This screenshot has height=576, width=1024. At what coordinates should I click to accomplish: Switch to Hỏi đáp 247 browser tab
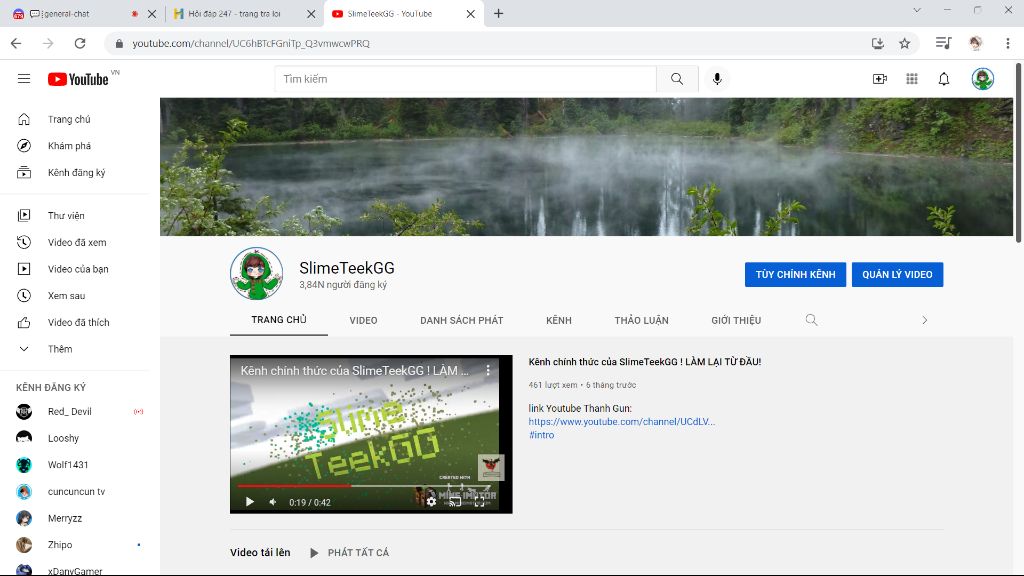[235, 14]
